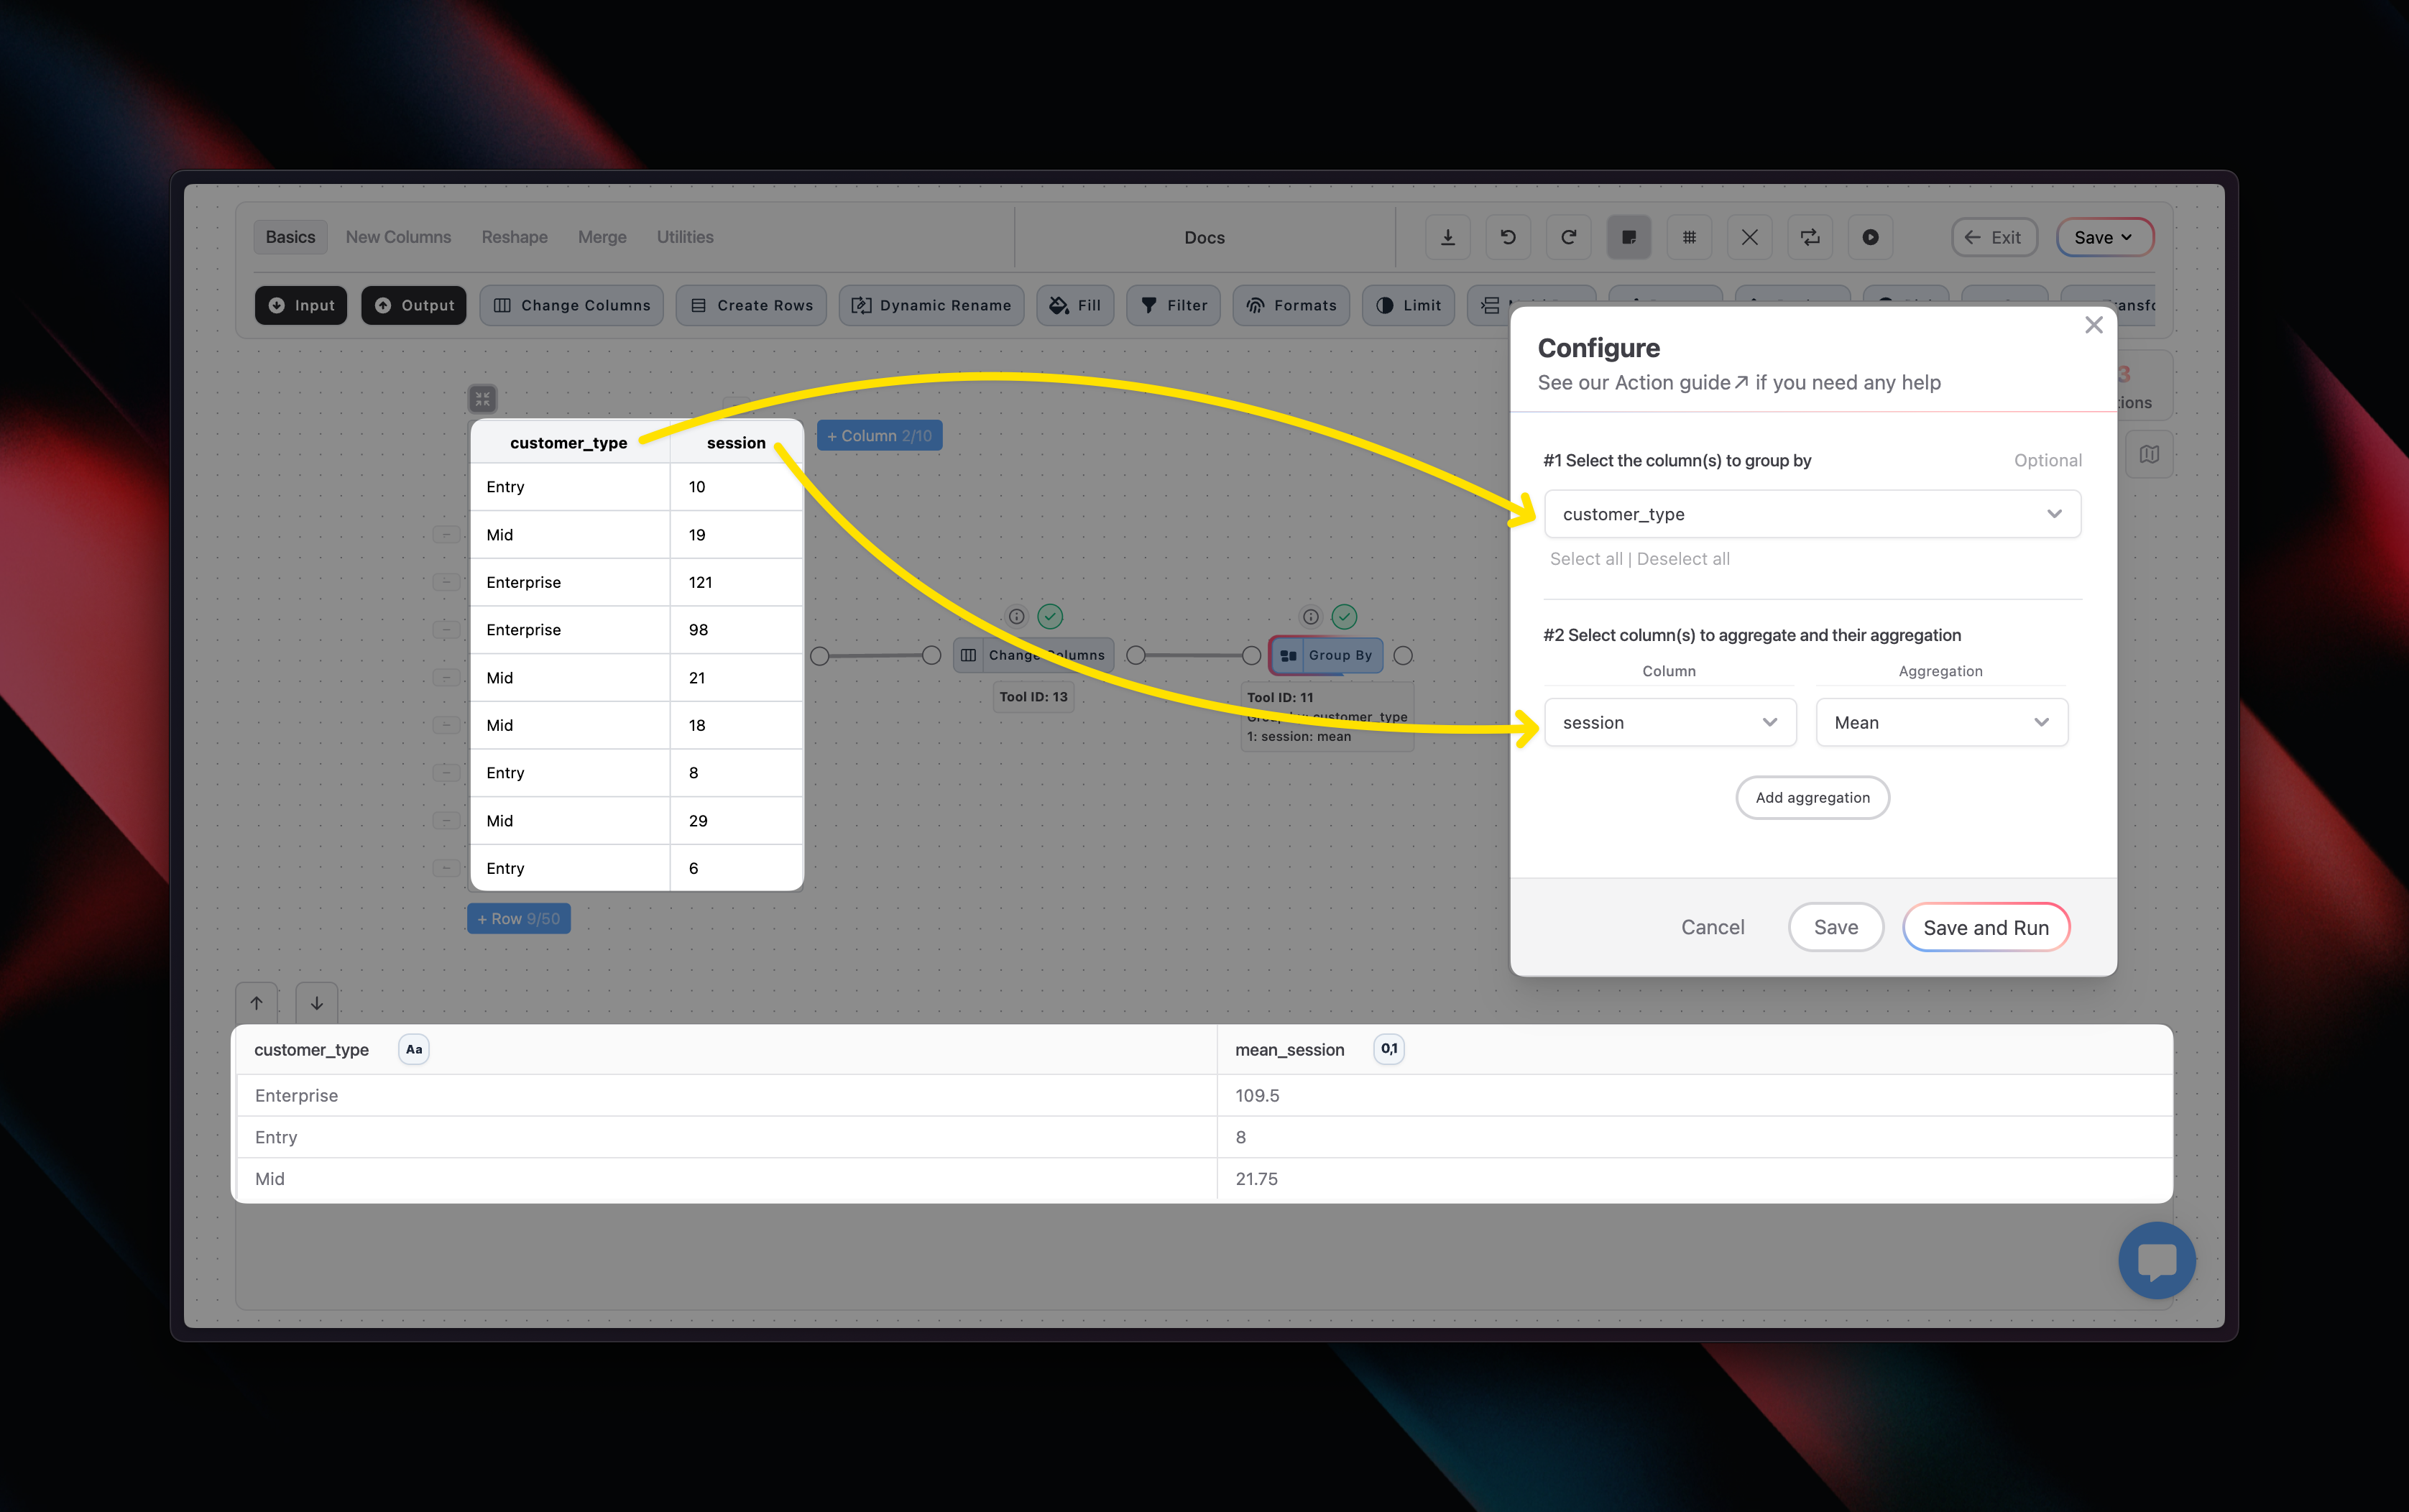
Task: Select the Fill tool
Action: click(1075, 305)
